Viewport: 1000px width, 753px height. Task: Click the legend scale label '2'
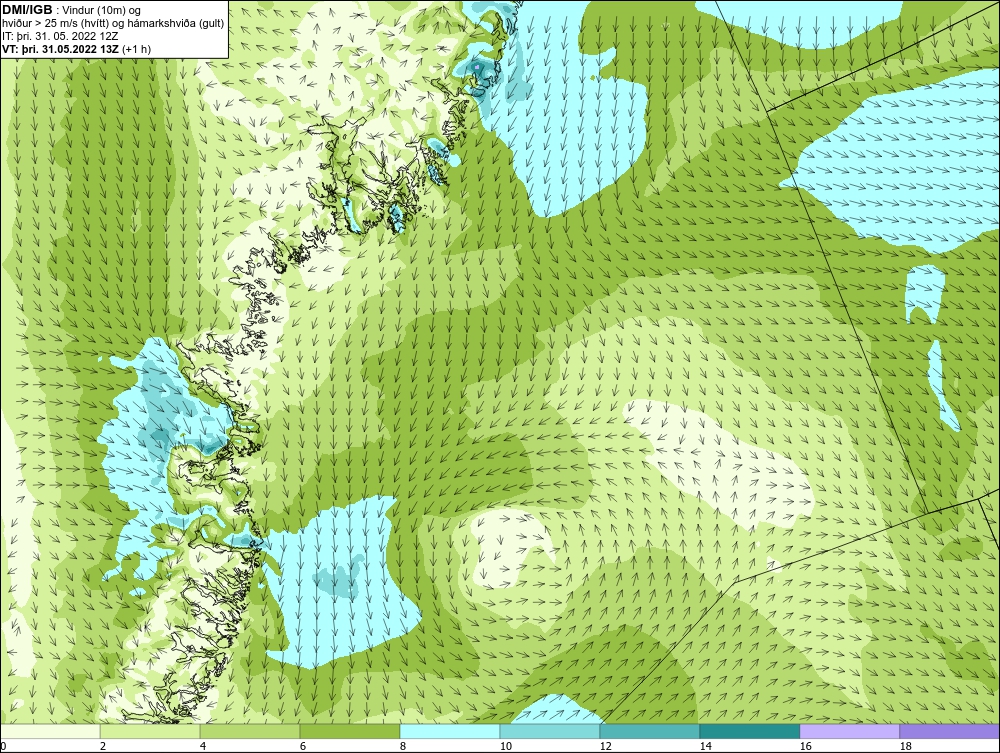point(103,746)
